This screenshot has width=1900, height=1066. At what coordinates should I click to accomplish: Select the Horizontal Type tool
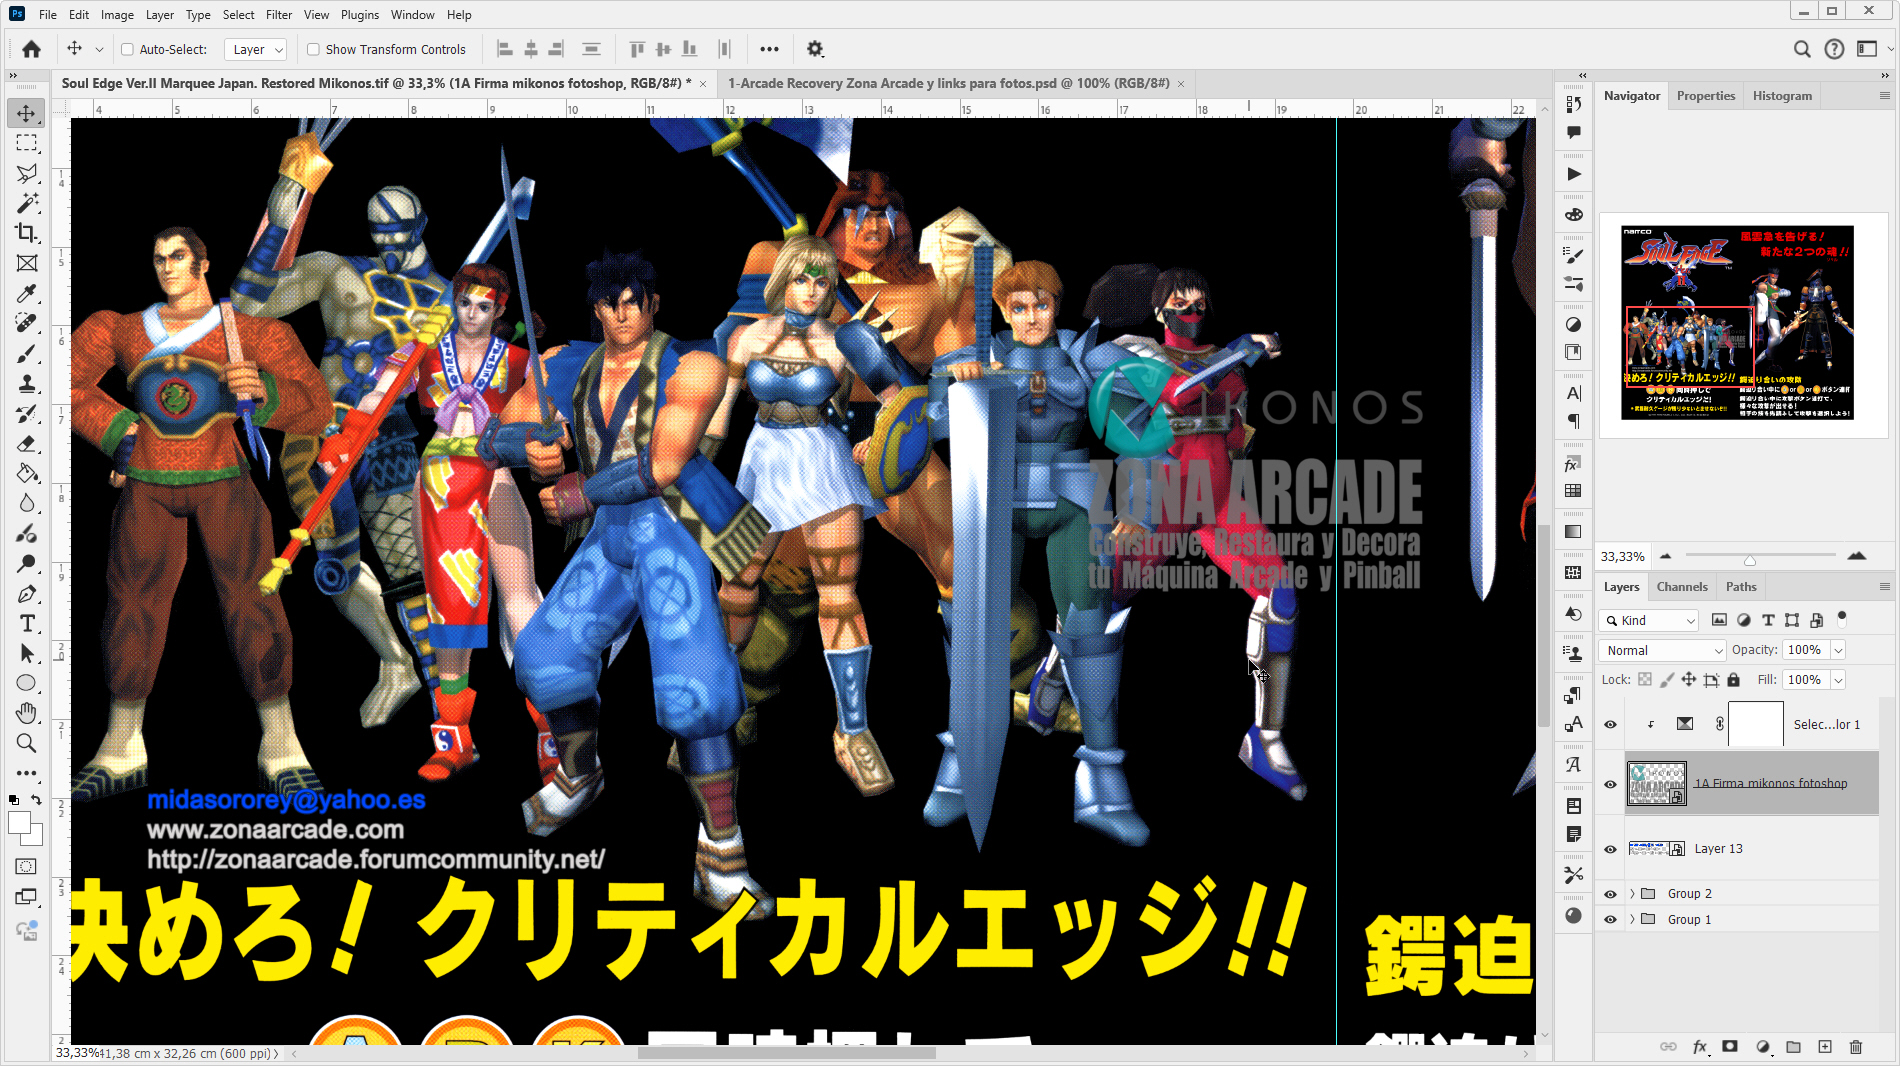point(27,623)
